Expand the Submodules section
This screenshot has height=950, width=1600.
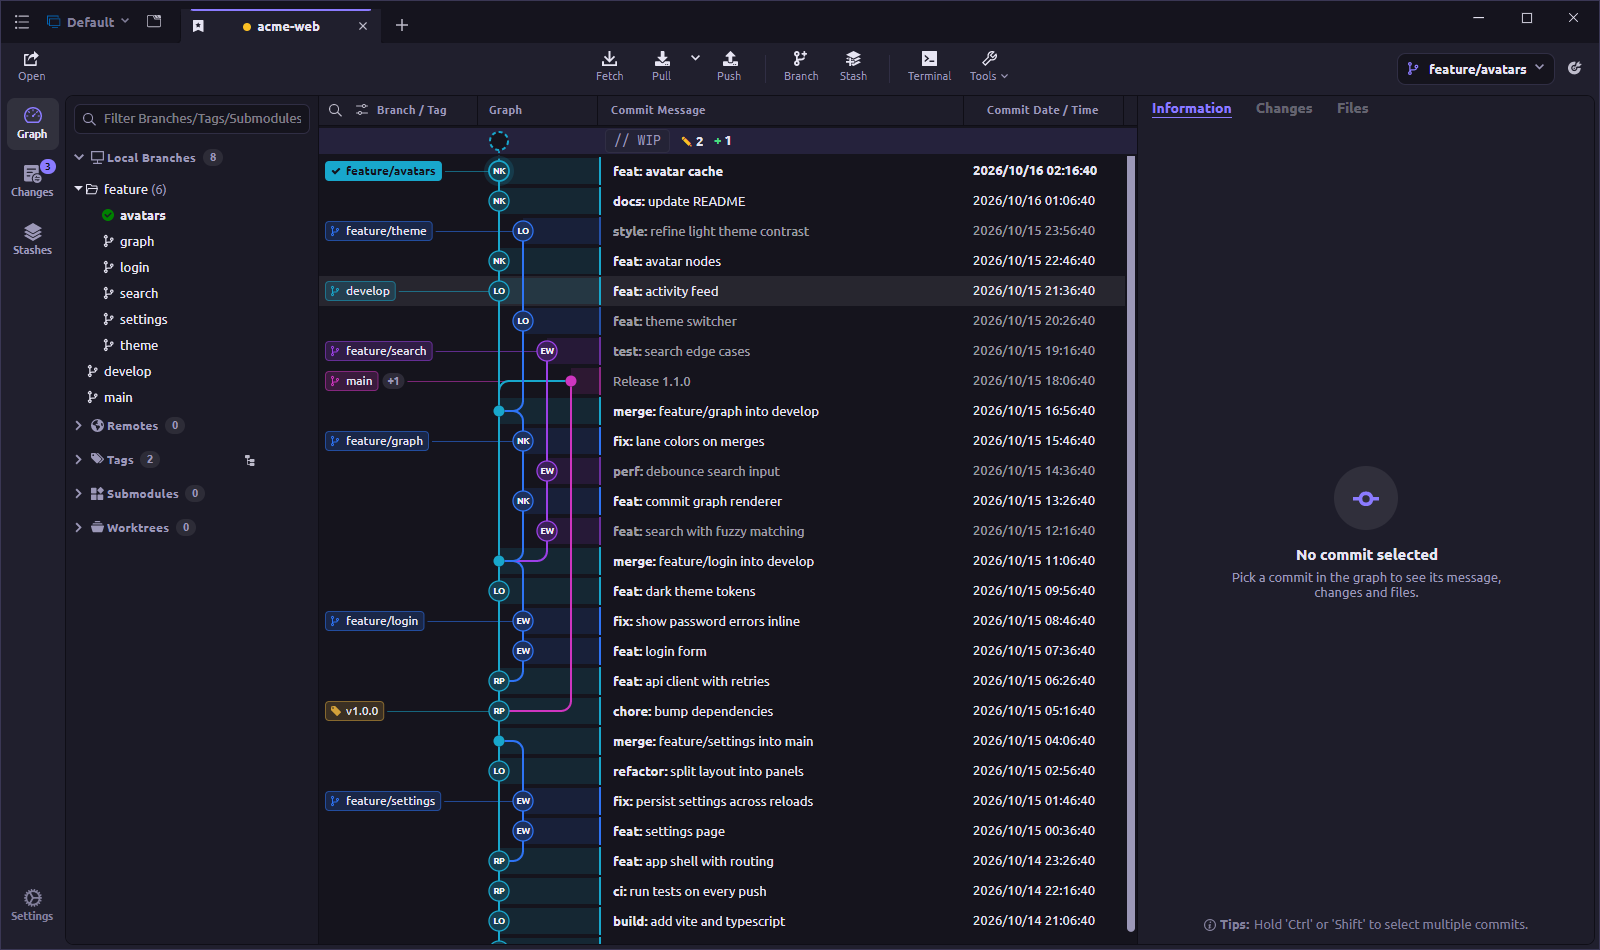click(79, 494)
